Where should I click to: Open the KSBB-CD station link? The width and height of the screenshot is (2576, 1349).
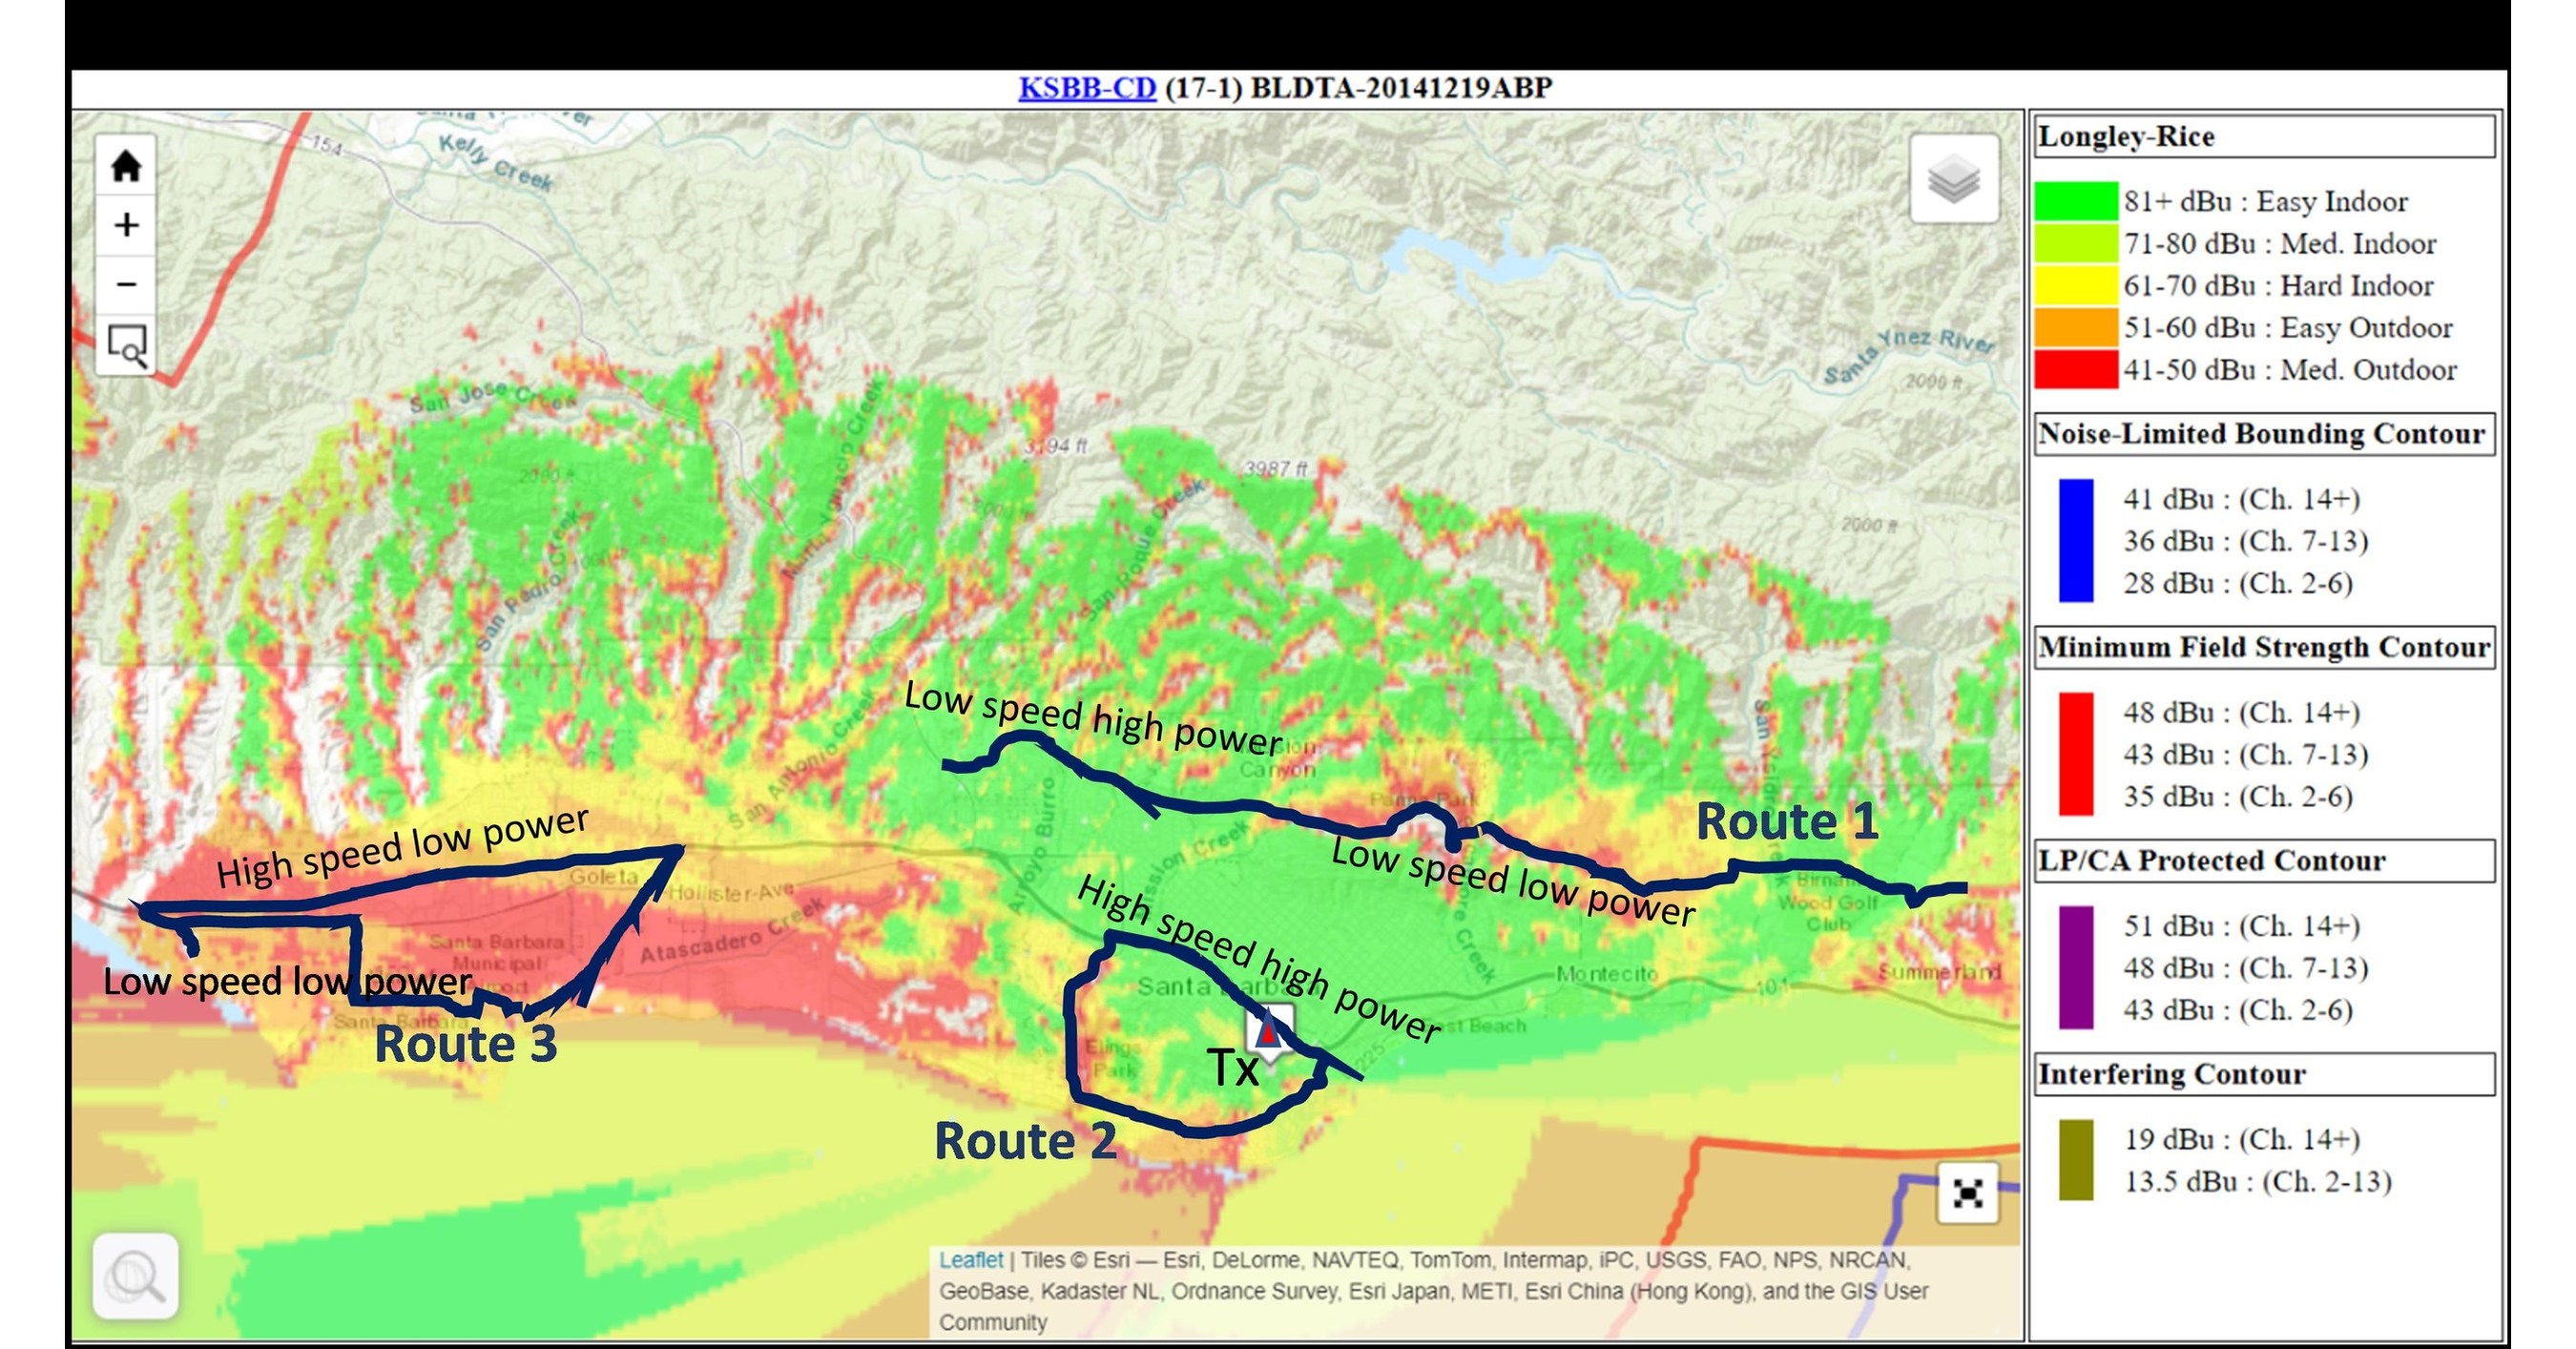coord(1086,88)
